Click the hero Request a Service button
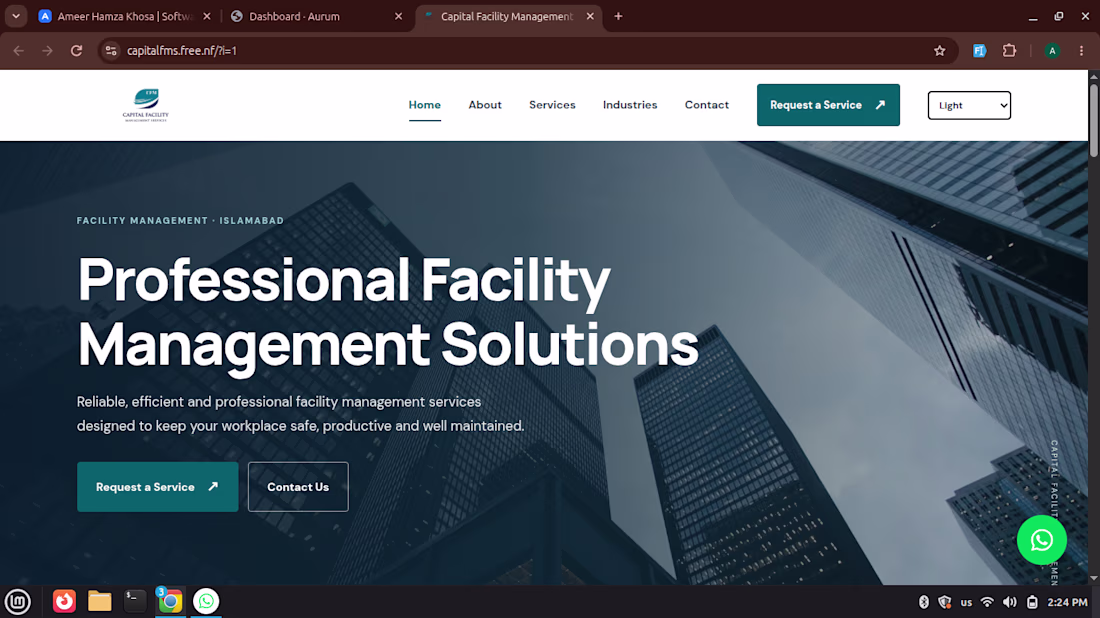1100x618 pixels. pos(158,487)
